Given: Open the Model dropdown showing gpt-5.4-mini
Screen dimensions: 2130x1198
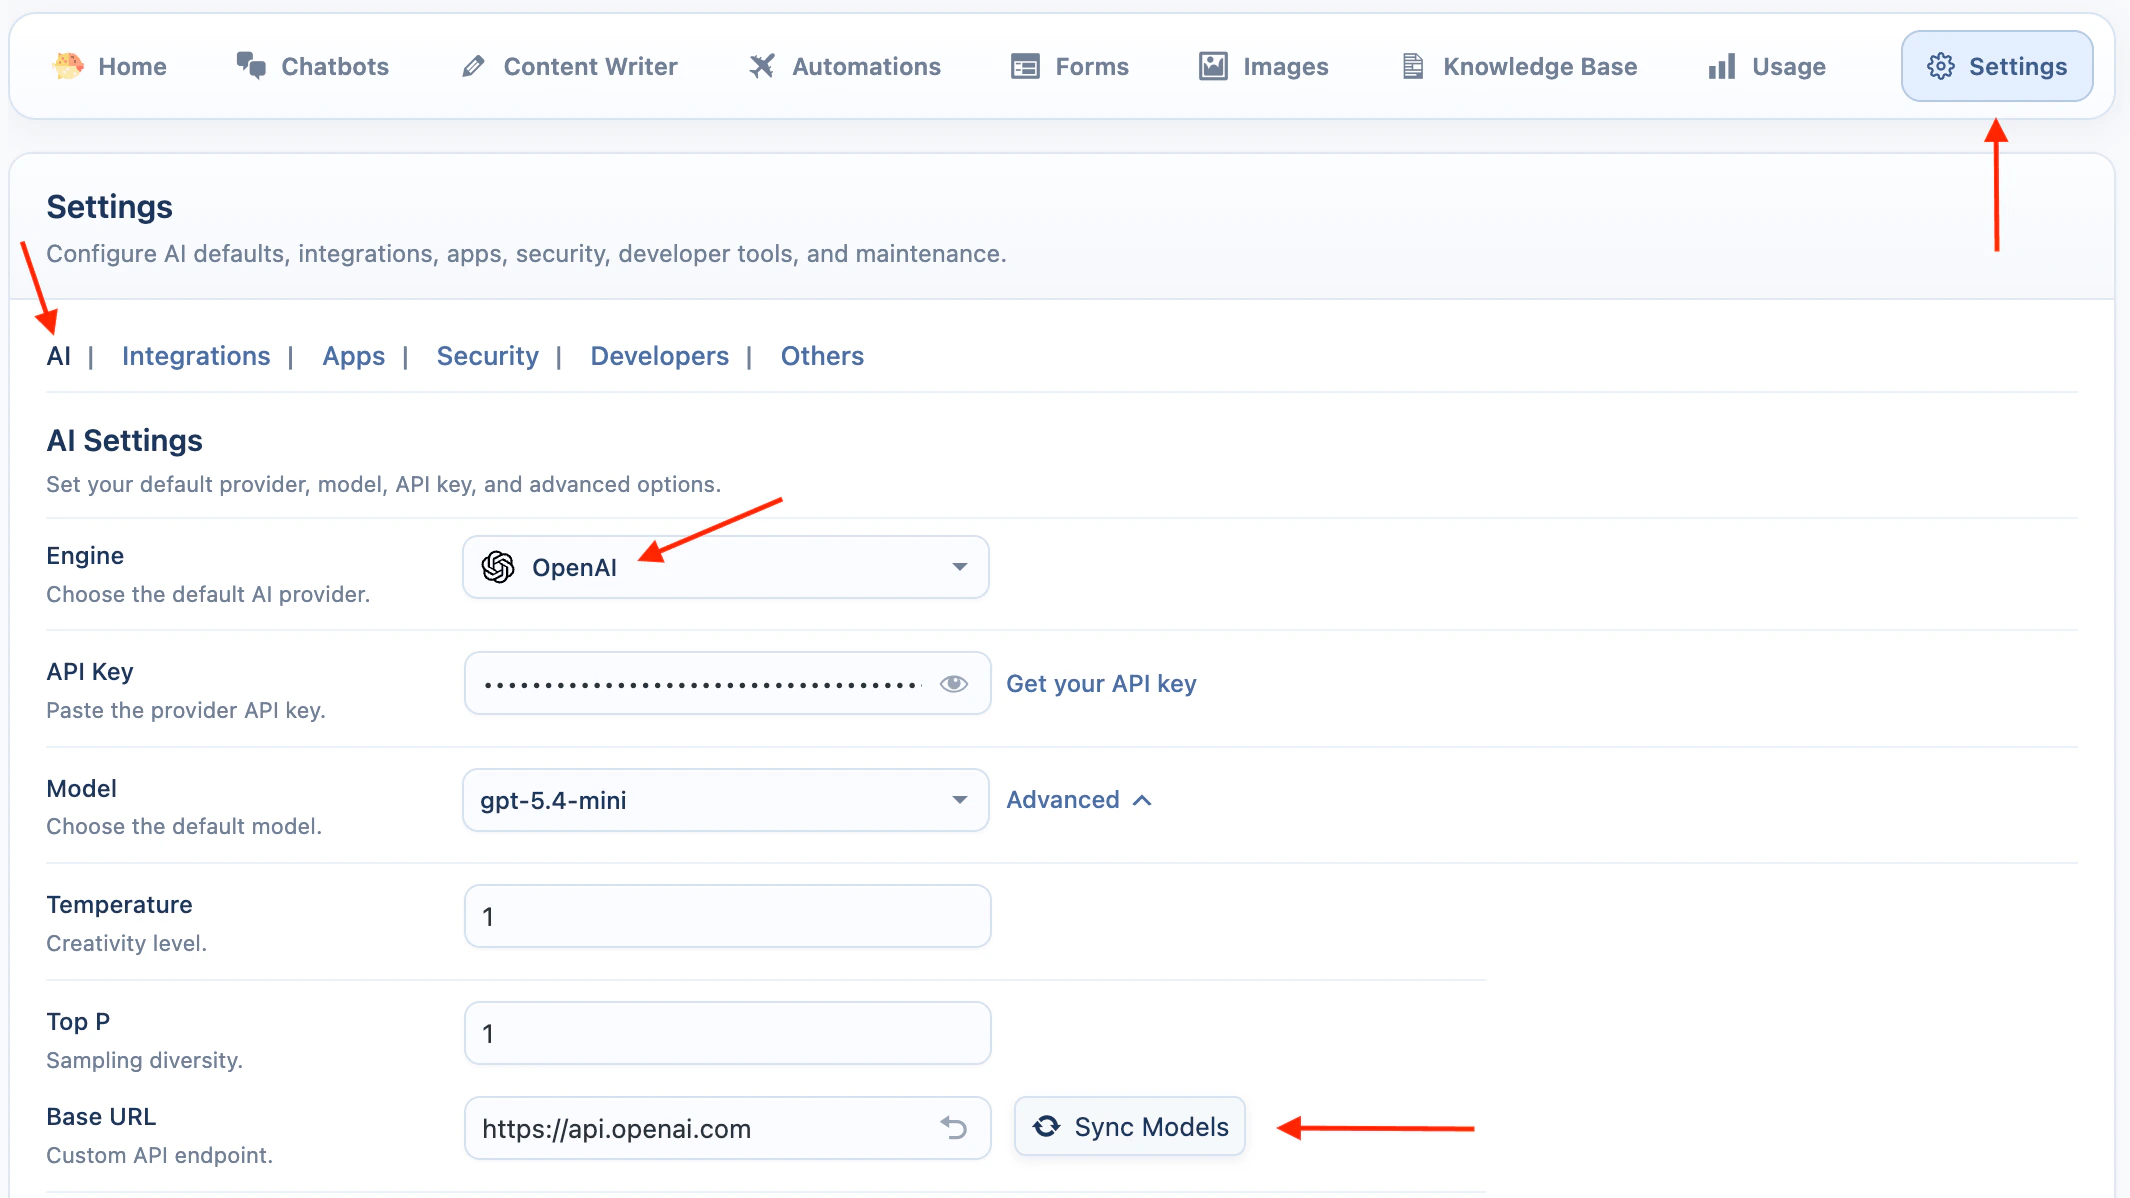Looking at the screenshot, I should pyautogui.click(x=958, y=799).
